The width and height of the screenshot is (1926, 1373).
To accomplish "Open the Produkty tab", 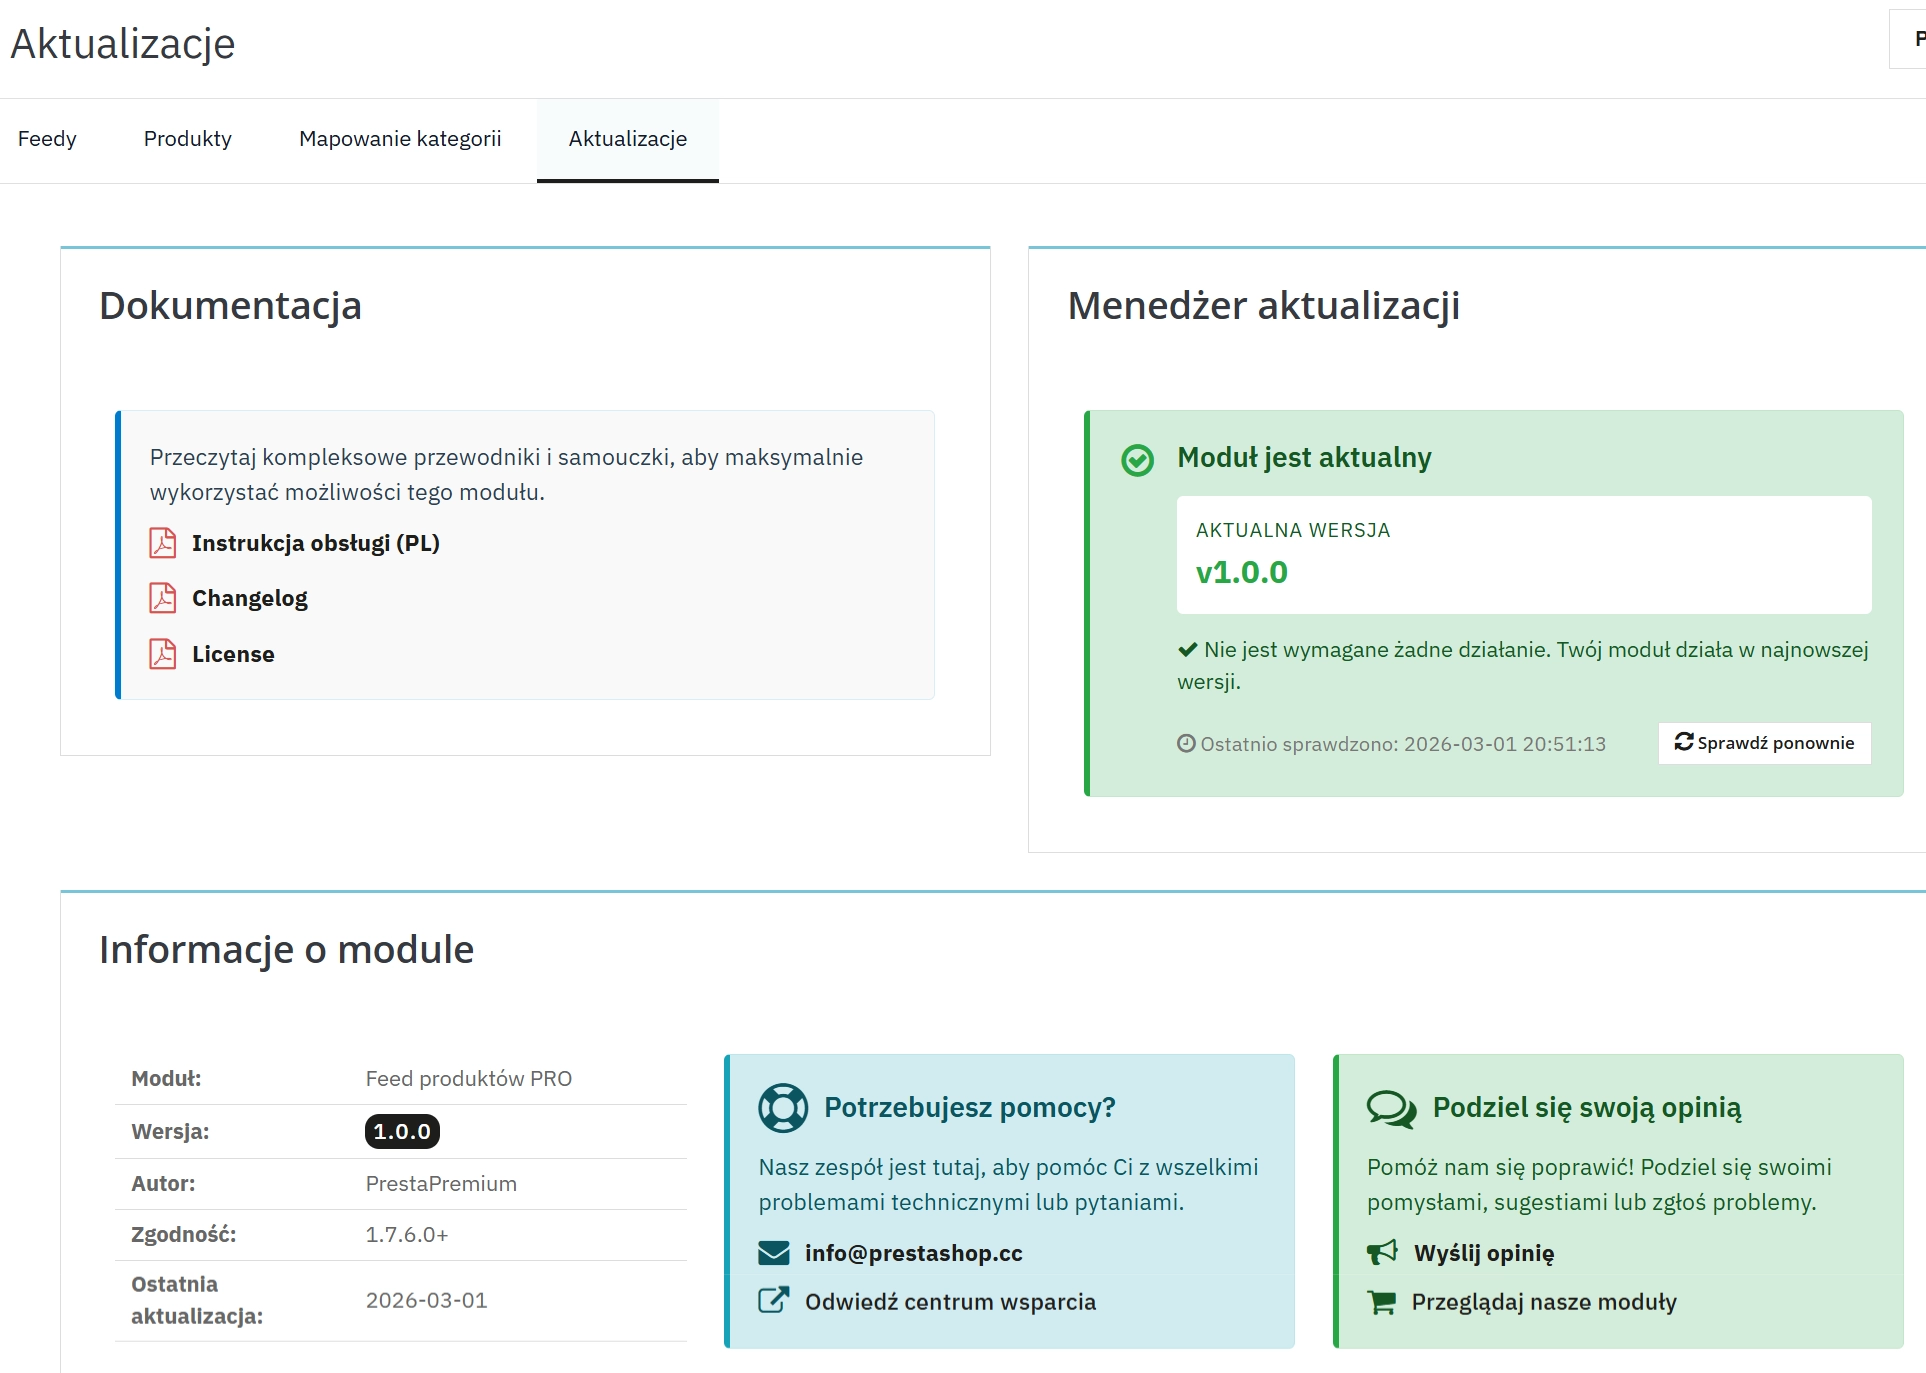I will point(187,139).
